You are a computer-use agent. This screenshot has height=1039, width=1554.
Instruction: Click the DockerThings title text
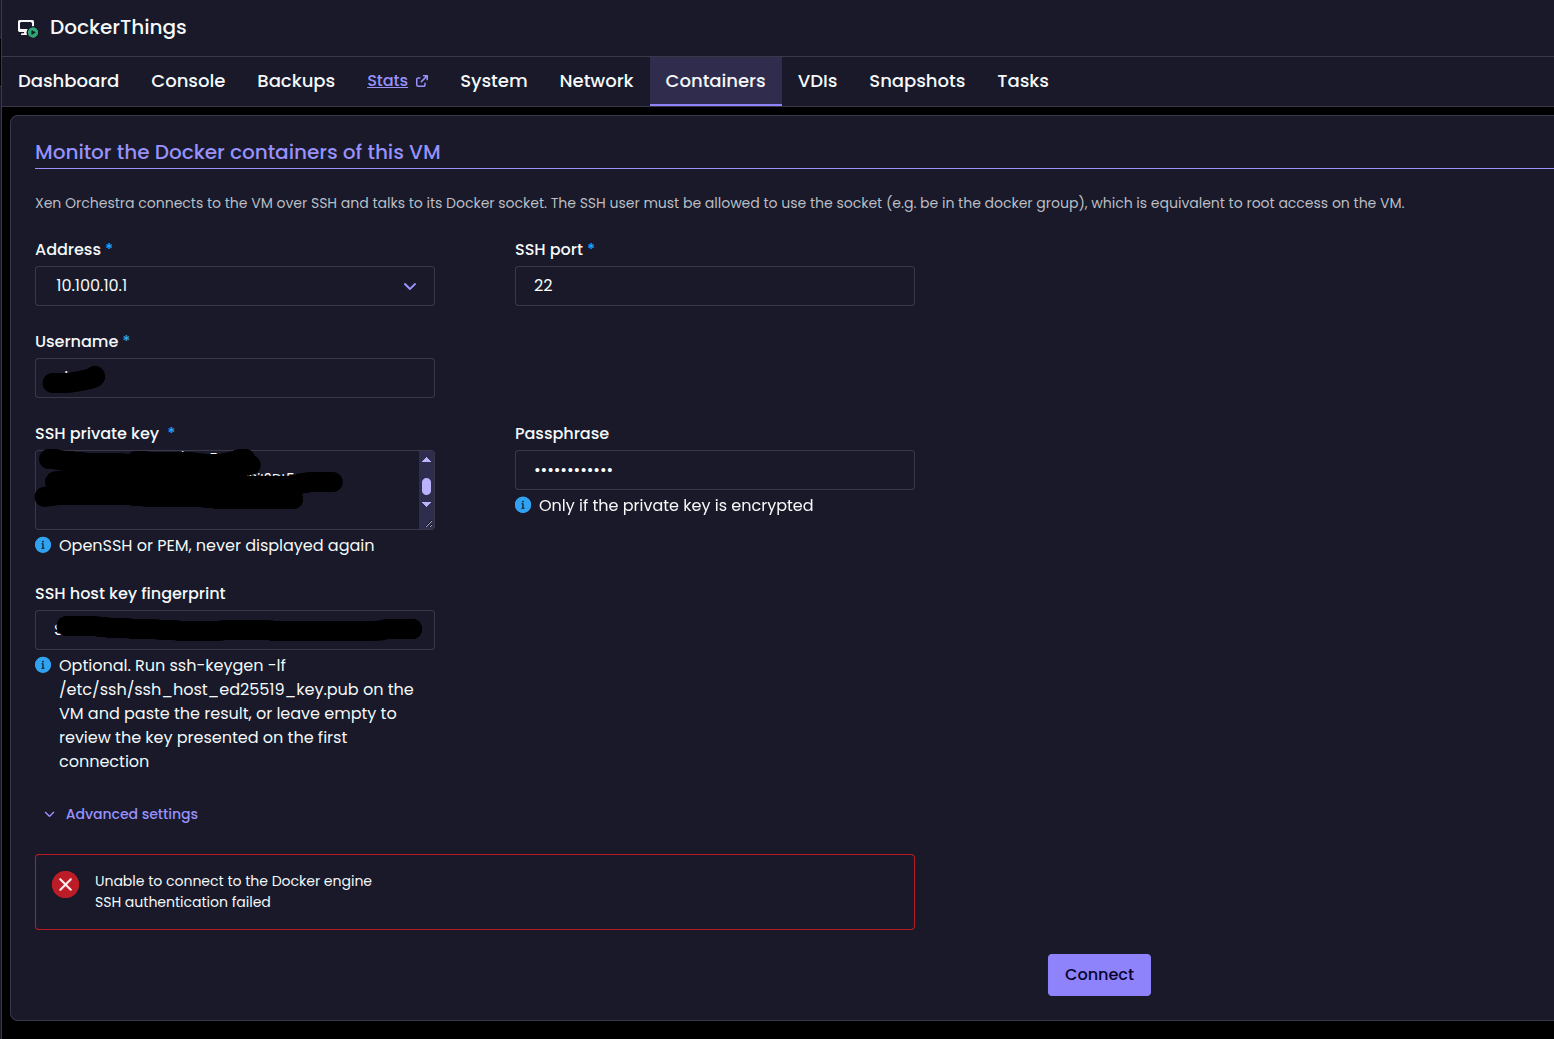pos(118,27)
